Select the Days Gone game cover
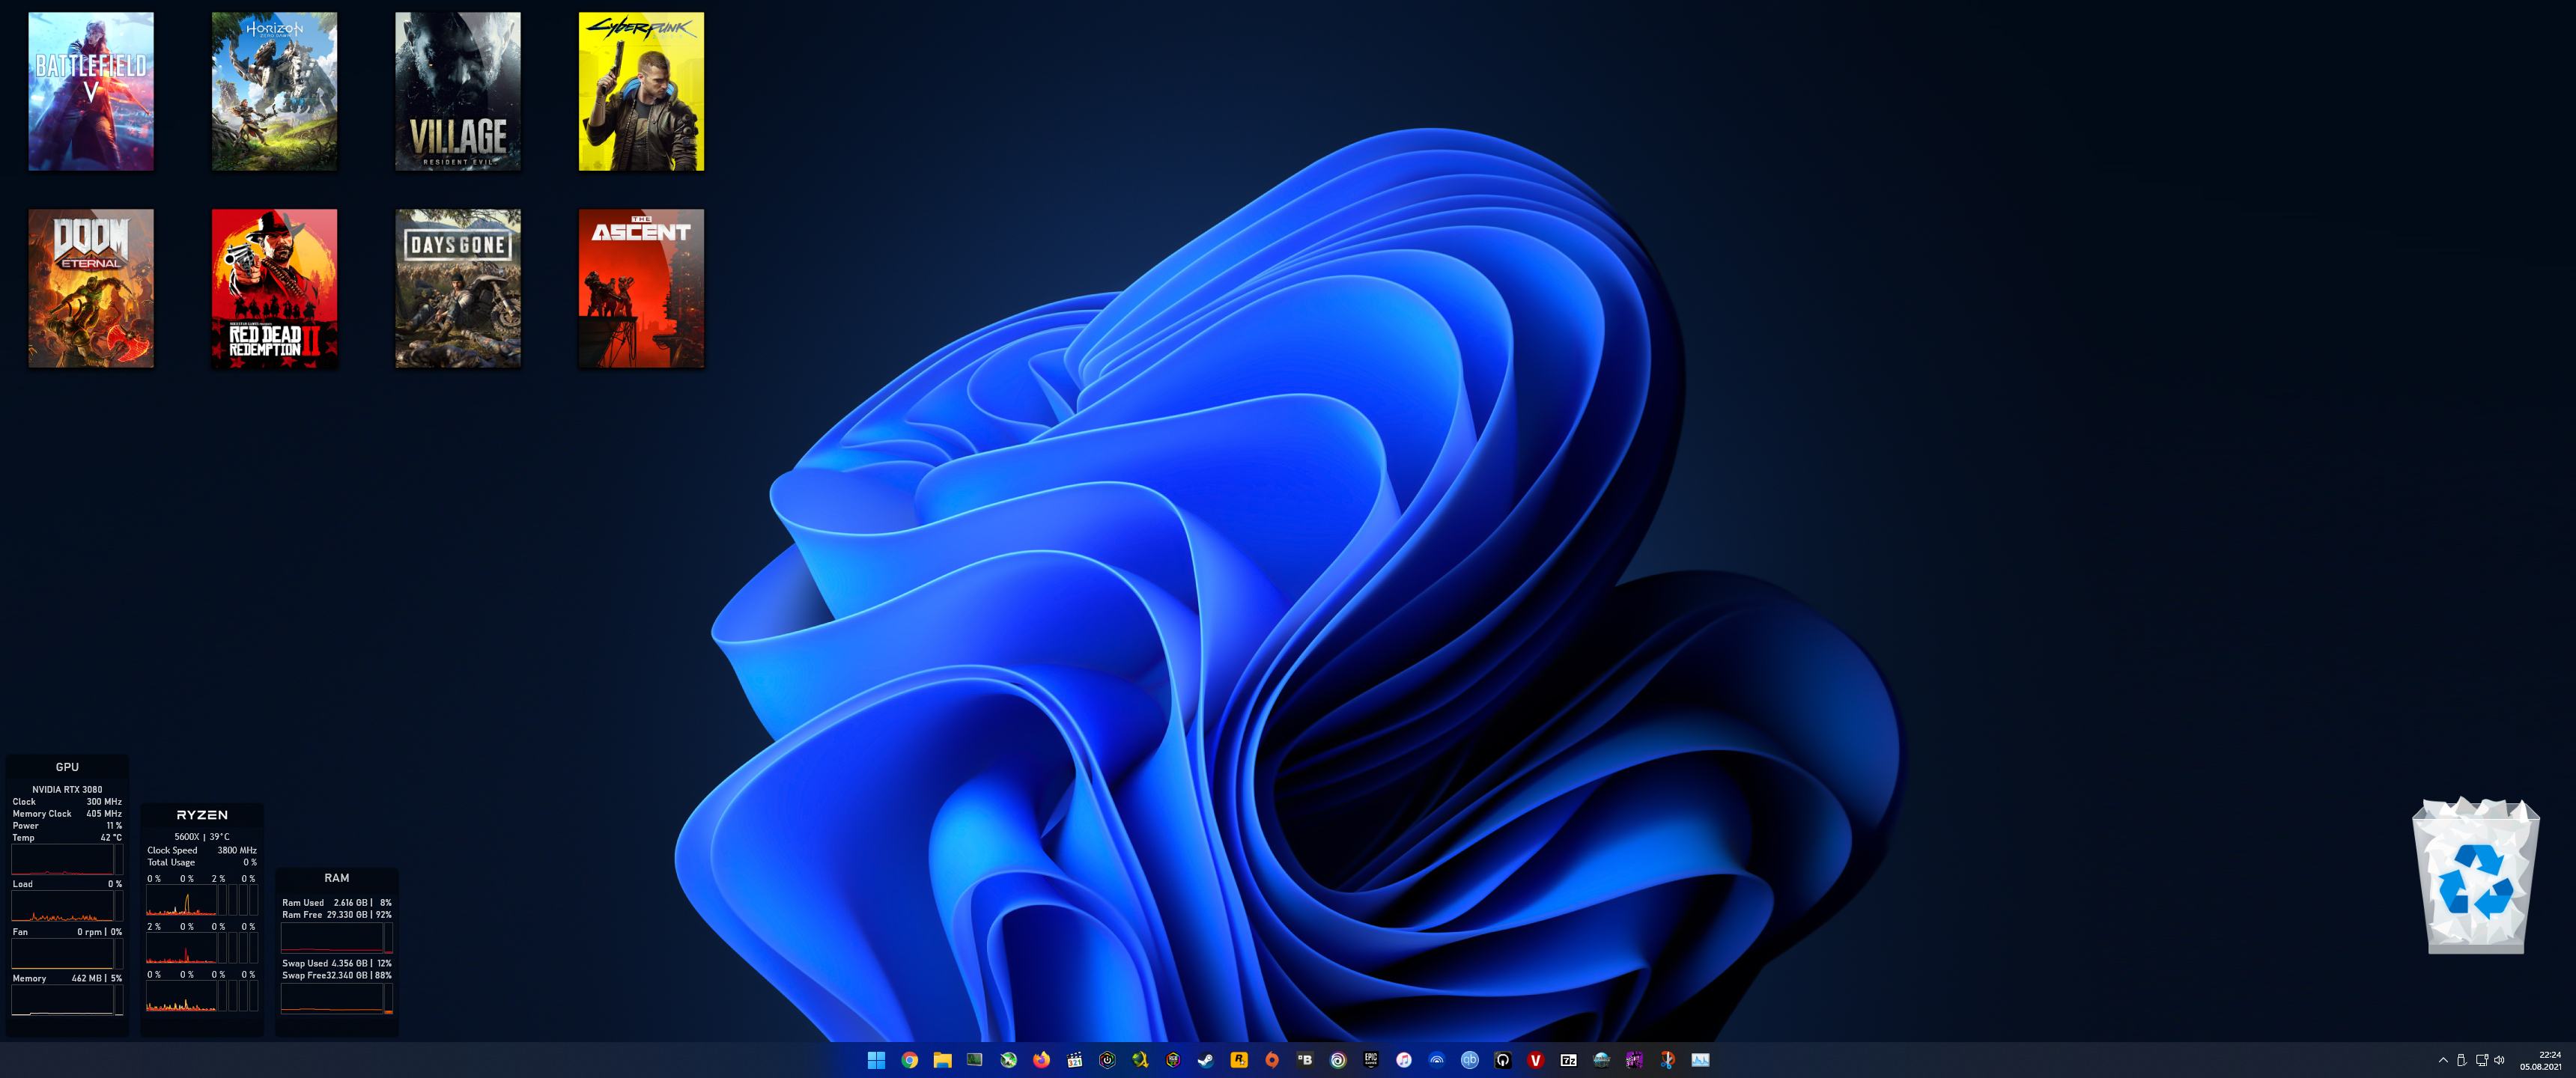 coord(458,288)
